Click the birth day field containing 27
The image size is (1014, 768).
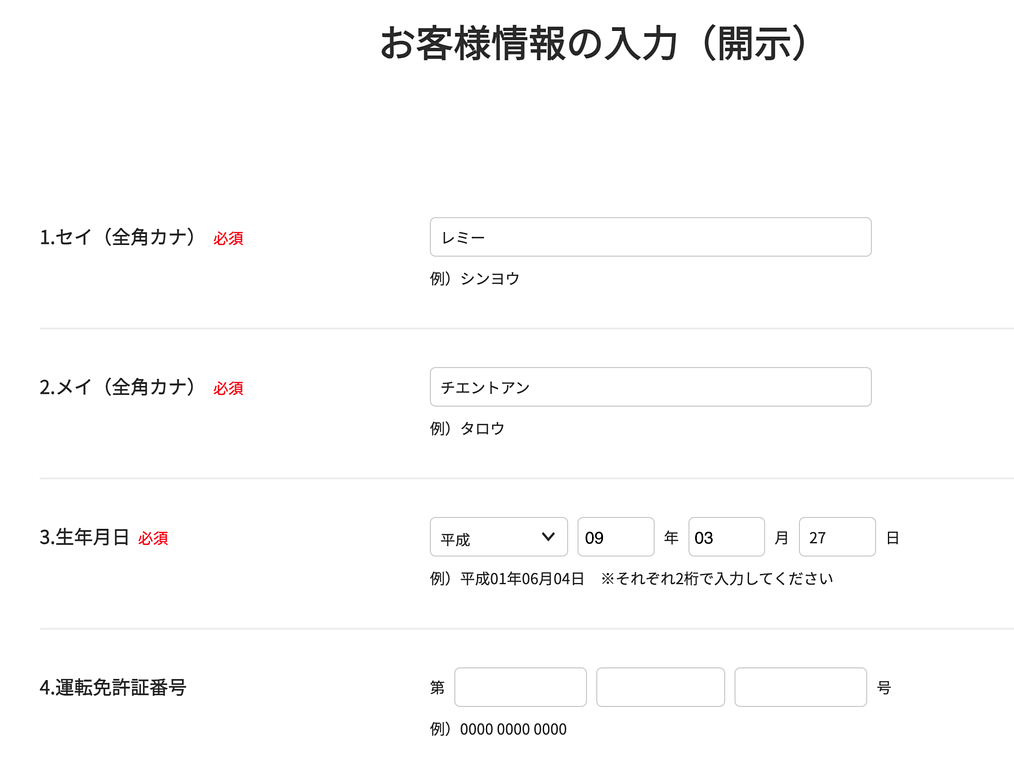[x=837, y=536]
